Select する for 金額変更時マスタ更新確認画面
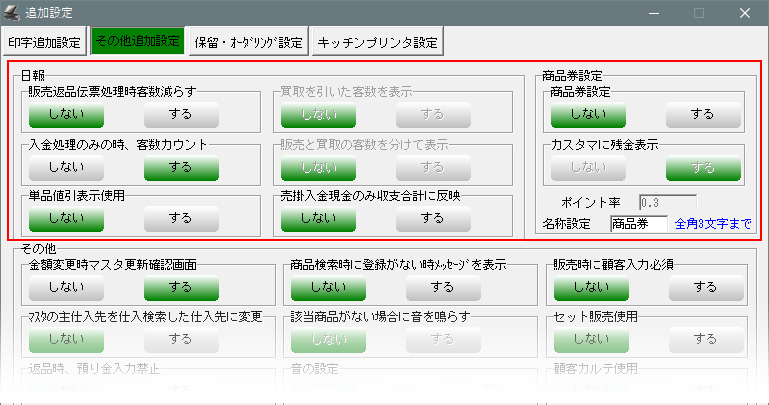Screen dimensions: 769x405 pyautogui.click(x=181, y=288)
